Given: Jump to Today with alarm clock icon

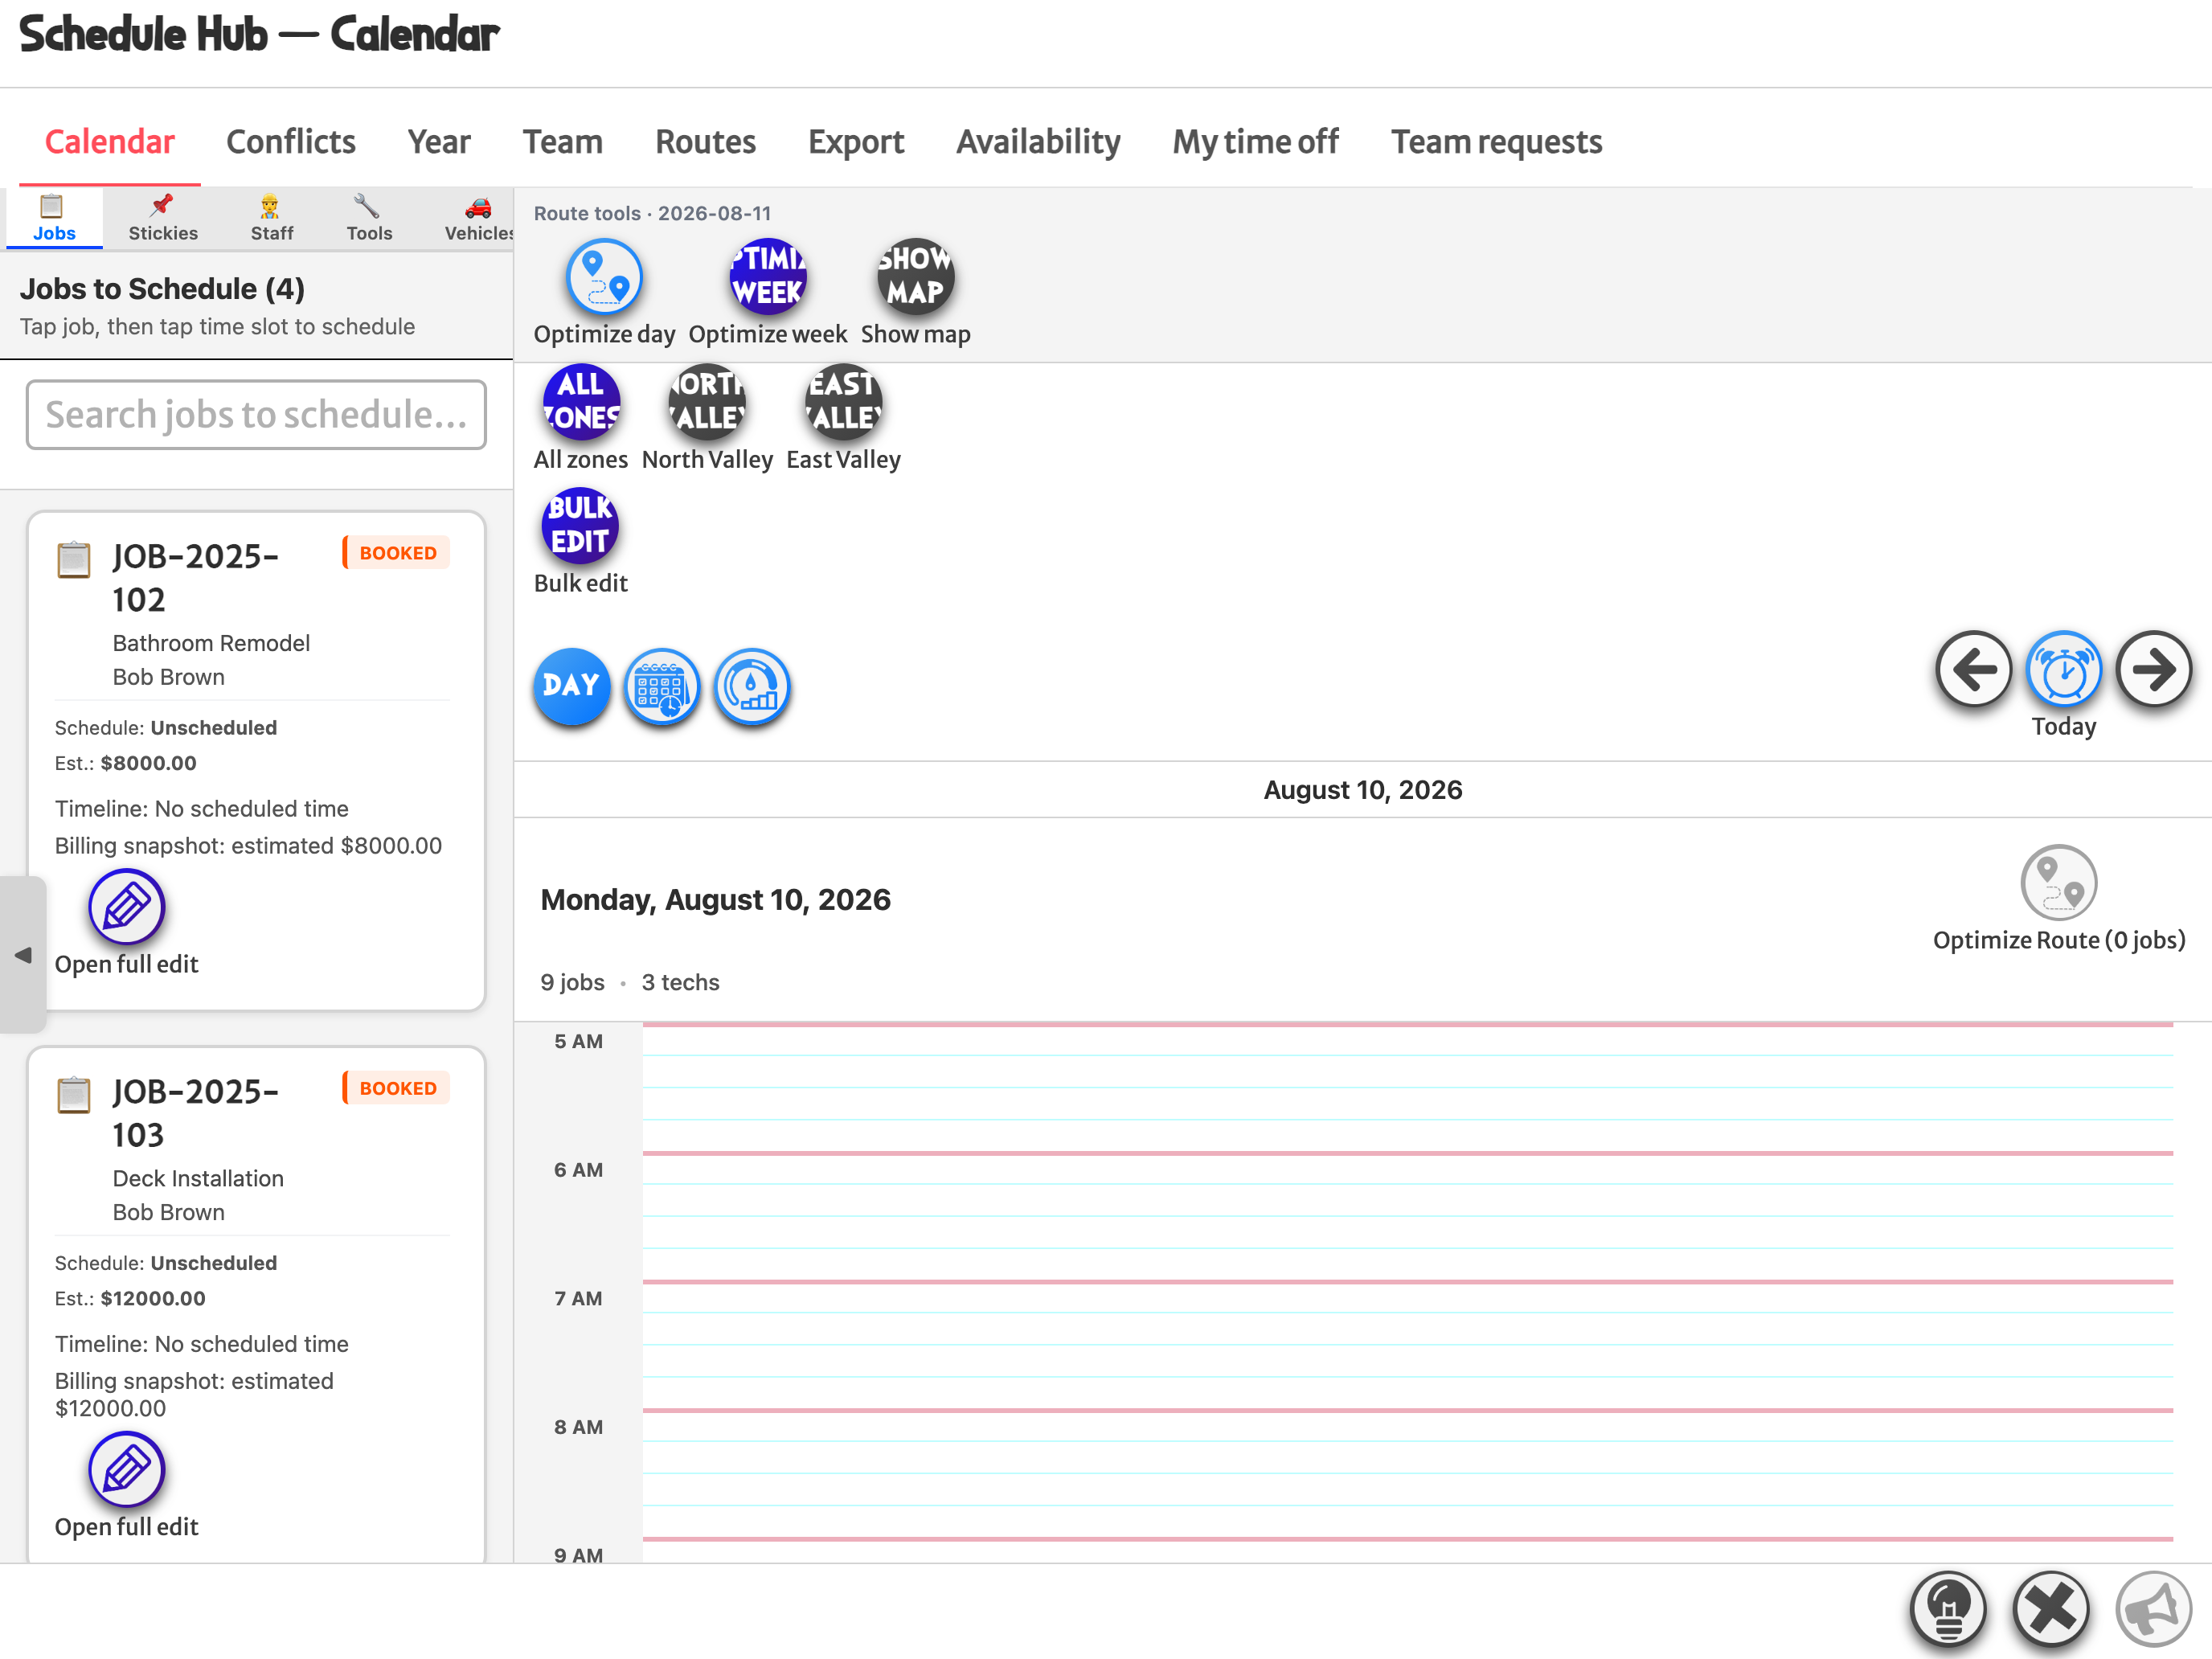Looking at the screenshot, I should pyautogui.click(x=2063, y=669).
